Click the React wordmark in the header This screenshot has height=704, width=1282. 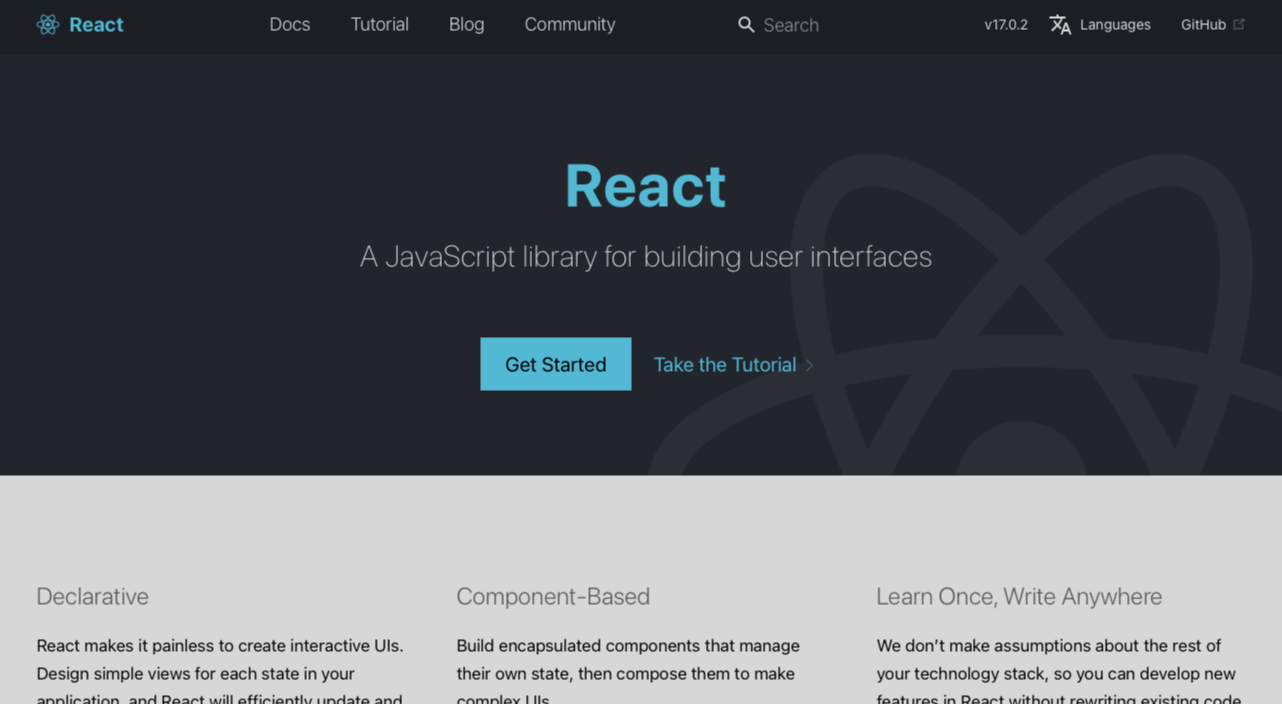click(x=97, y=24)
